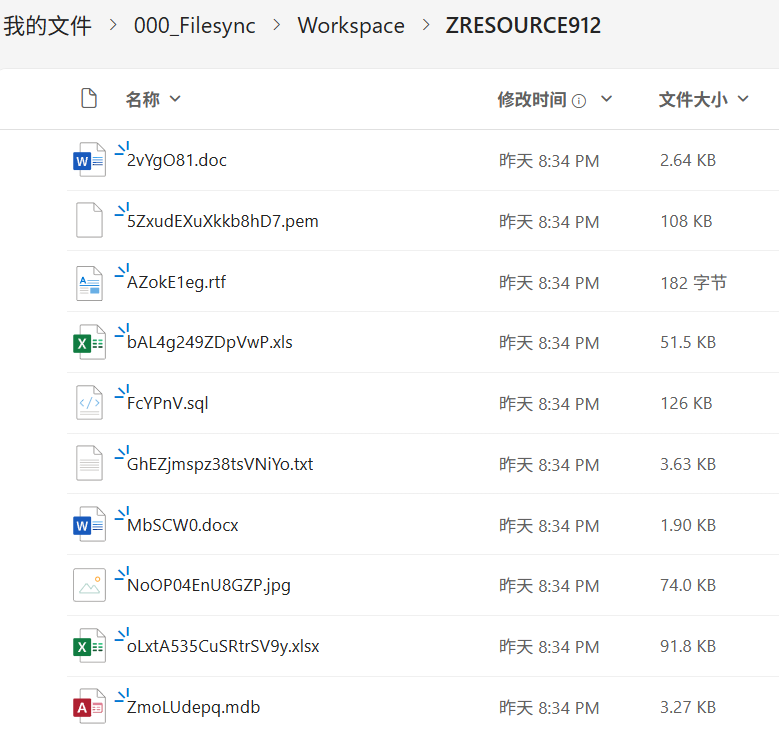Go to 我的文件 breadcrumb
This screenshot has height=731, width=779.
point(48,25)
